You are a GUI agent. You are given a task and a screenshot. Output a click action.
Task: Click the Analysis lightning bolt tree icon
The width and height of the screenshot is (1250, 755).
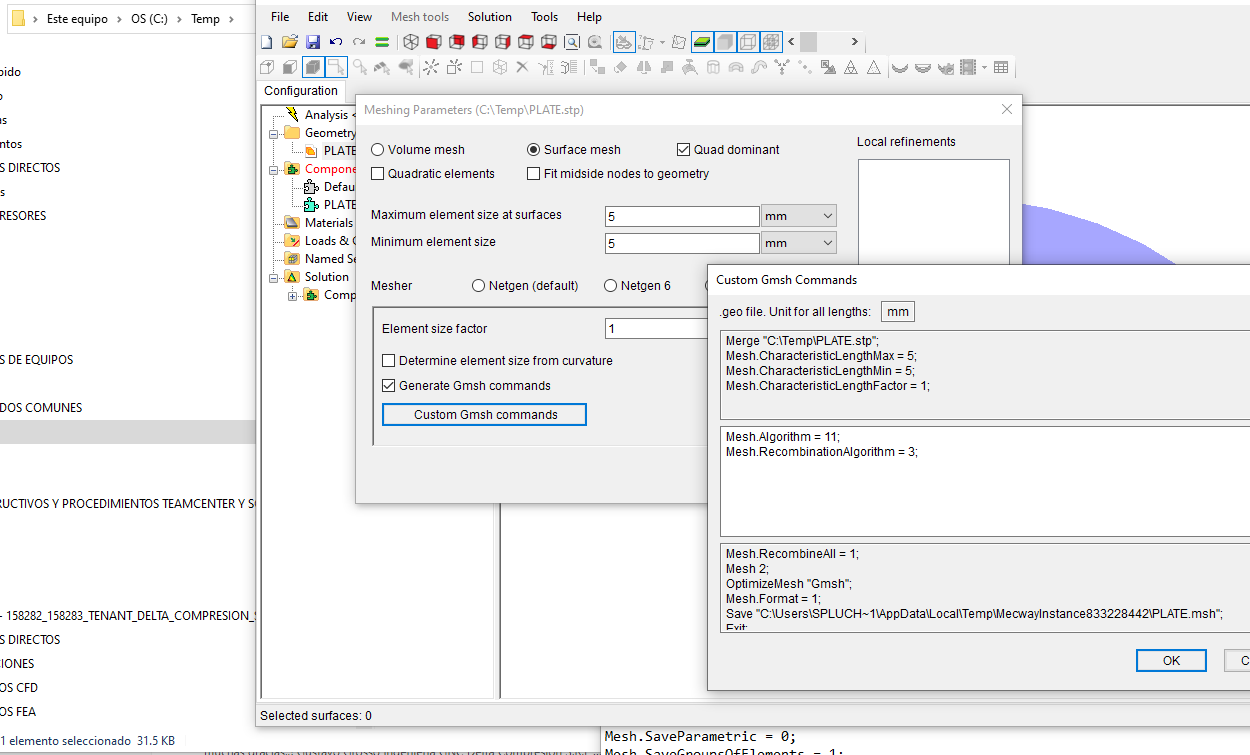coord(292,114)
